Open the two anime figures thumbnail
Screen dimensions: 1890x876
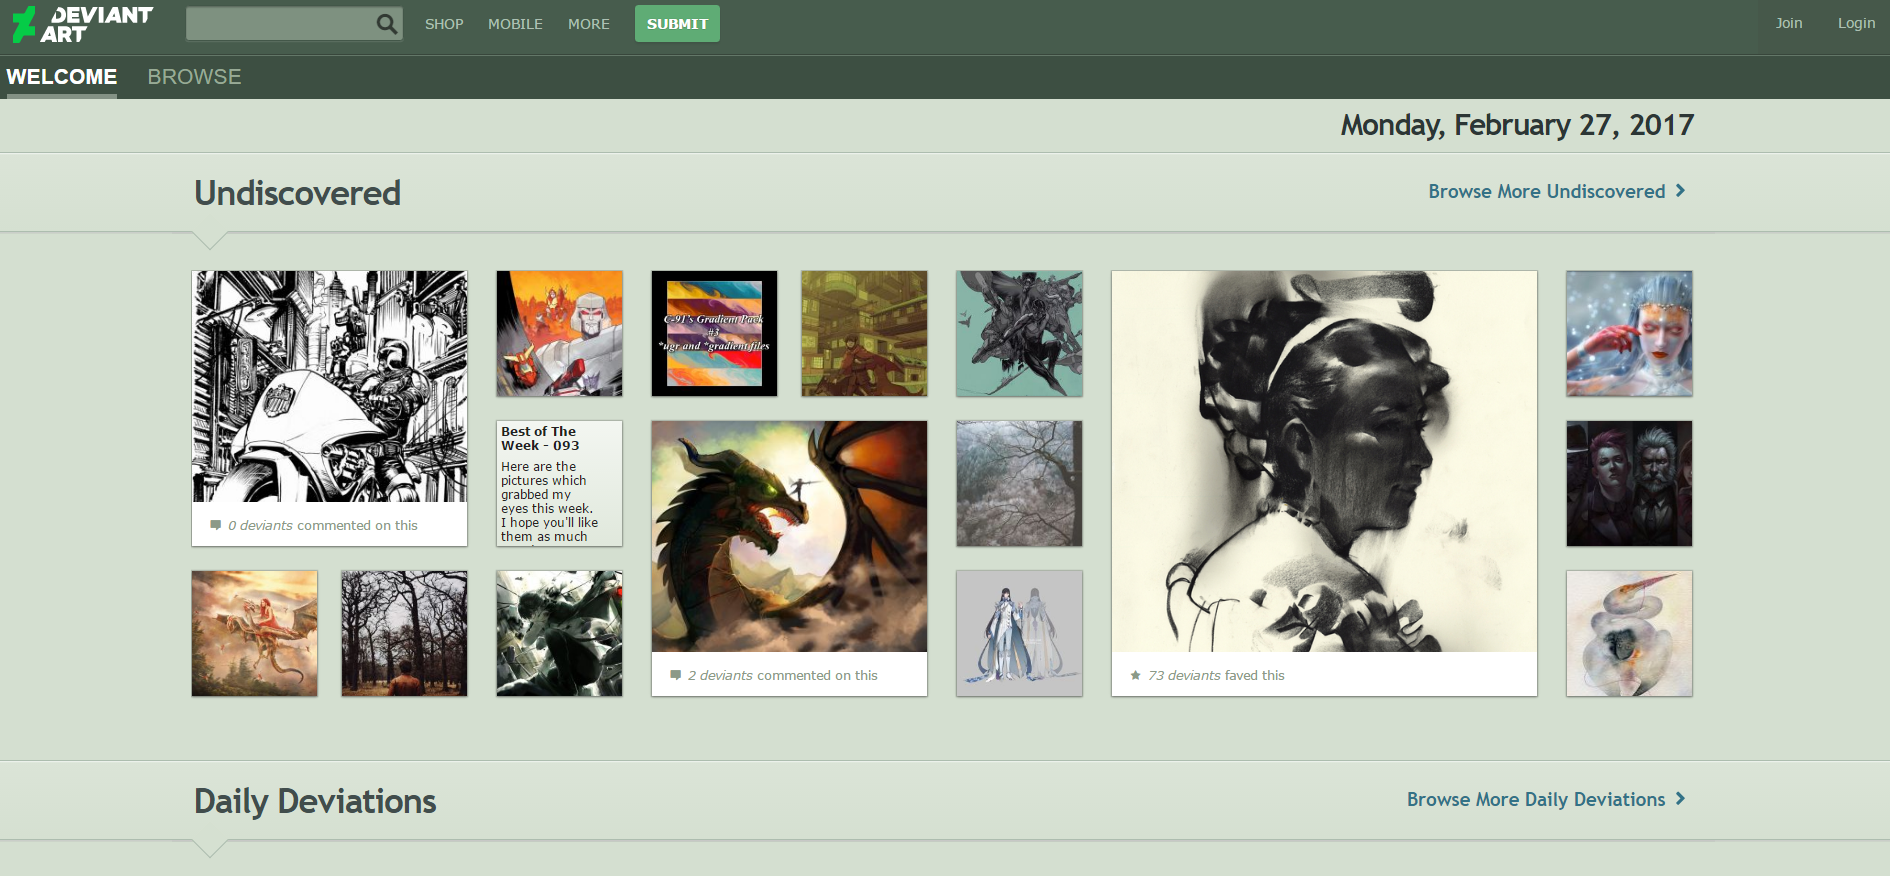pyautogui.click(x=1019, y=633)
